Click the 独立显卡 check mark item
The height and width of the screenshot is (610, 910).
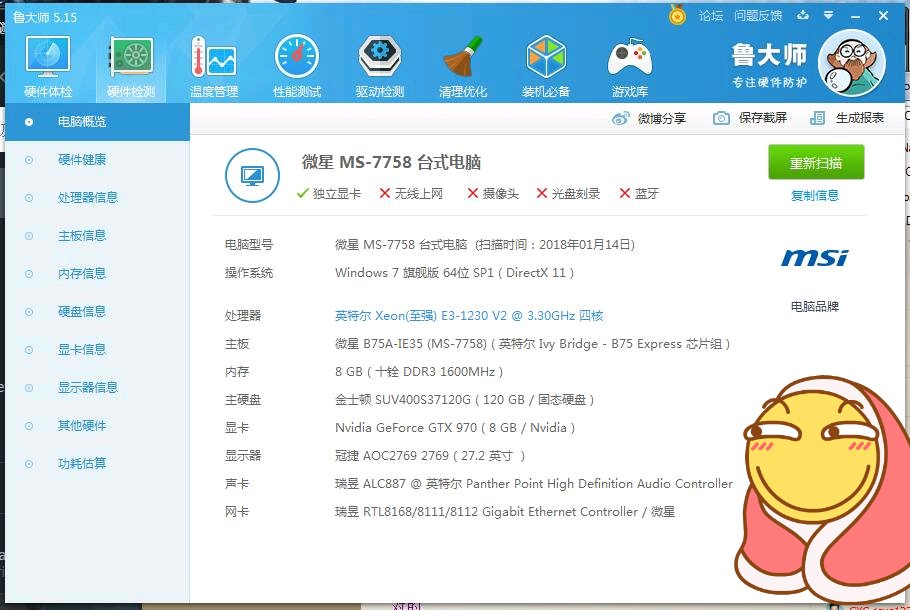pos(328,193)
